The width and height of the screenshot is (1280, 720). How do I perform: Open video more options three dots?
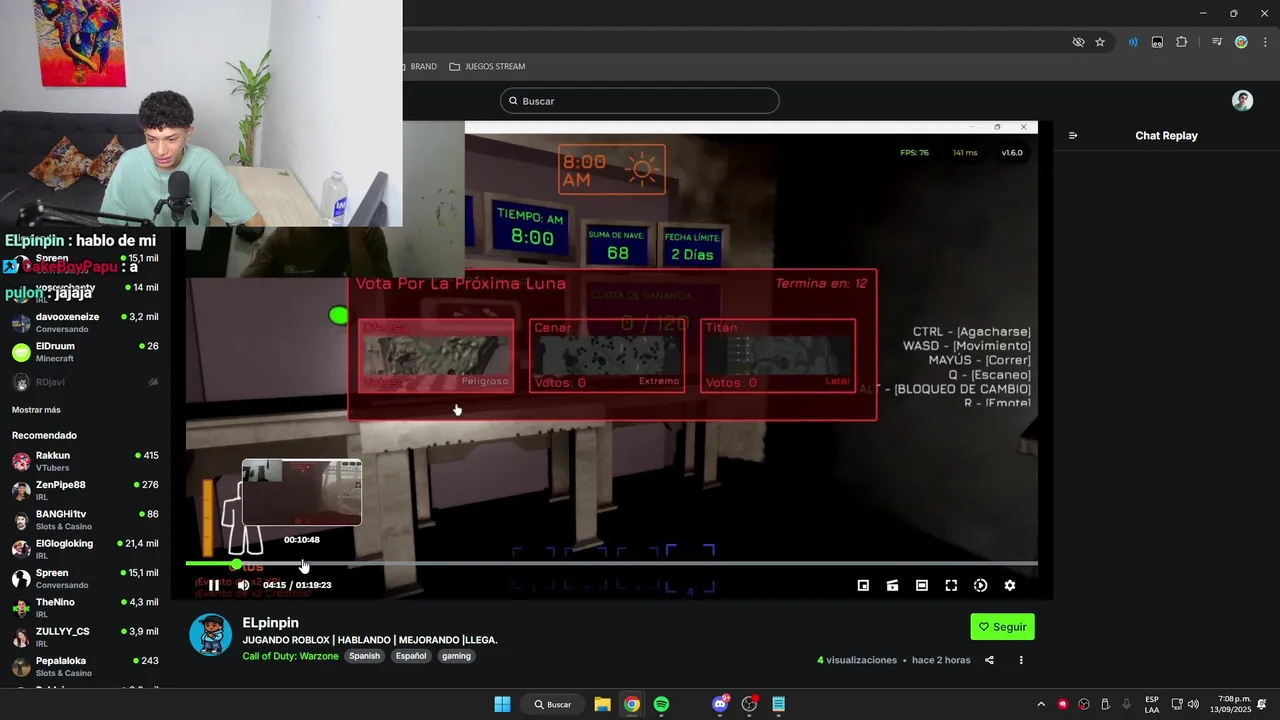1021,660
